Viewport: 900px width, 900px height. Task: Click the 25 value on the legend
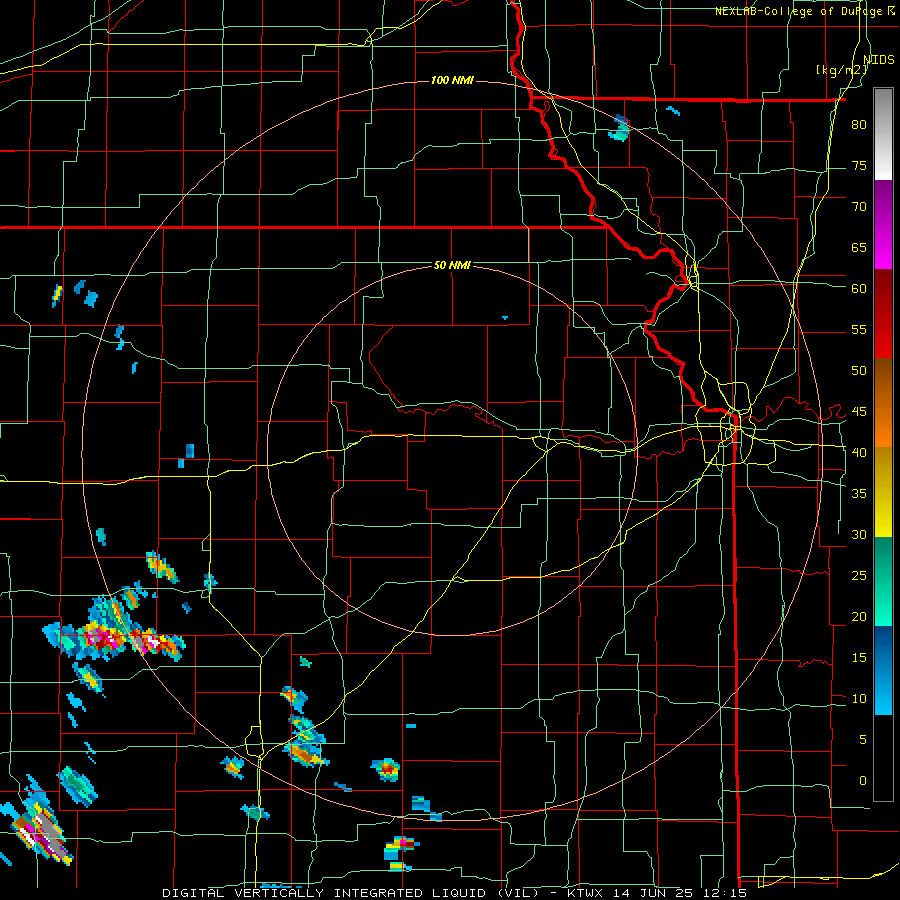[859, 576]
